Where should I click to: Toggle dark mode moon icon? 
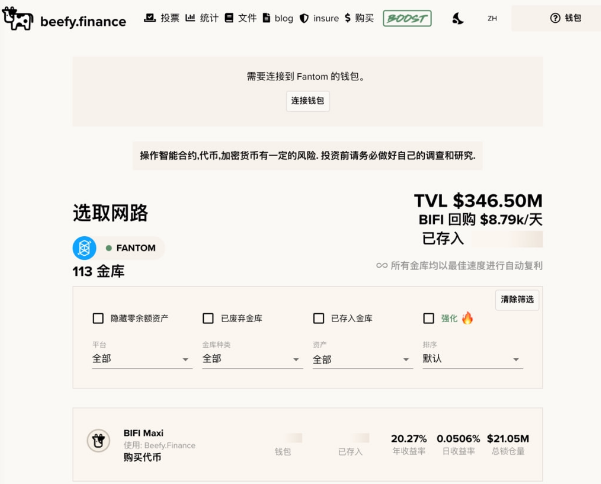458,18
